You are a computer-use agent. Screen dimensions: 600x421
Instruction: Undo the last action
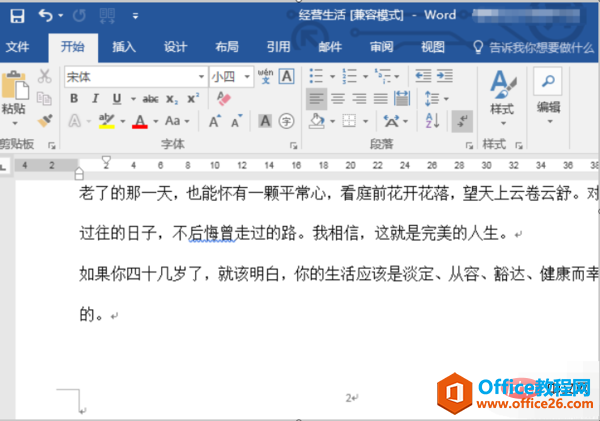click(x=46, y=16)
